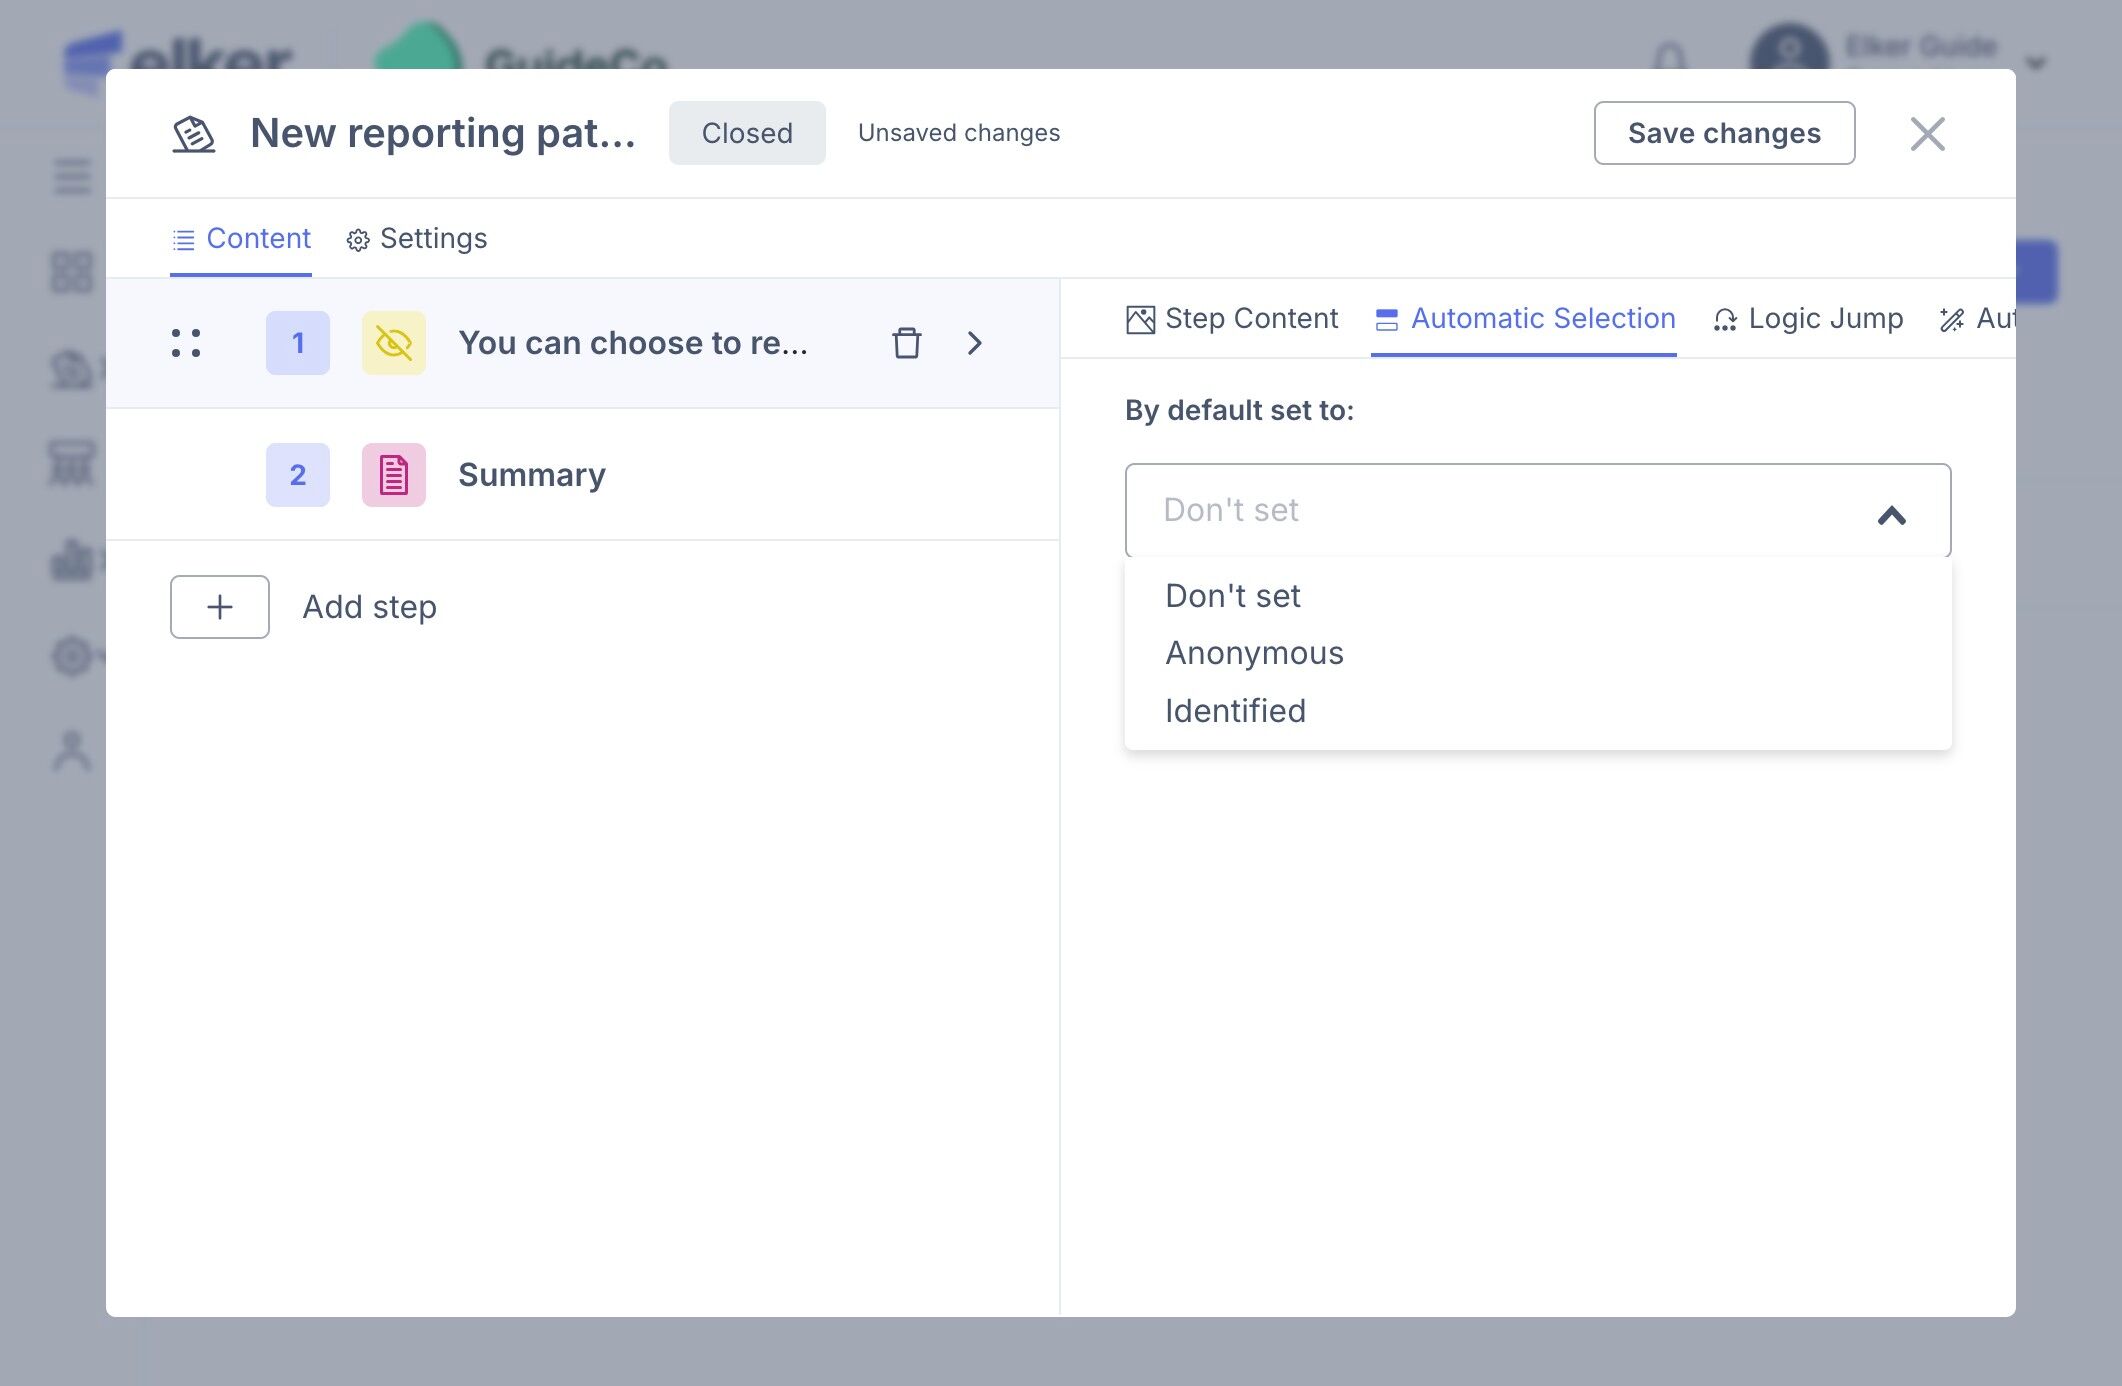Delete step 1 using the trash icon
The image size is (2122, 1386).
(906, 343)
